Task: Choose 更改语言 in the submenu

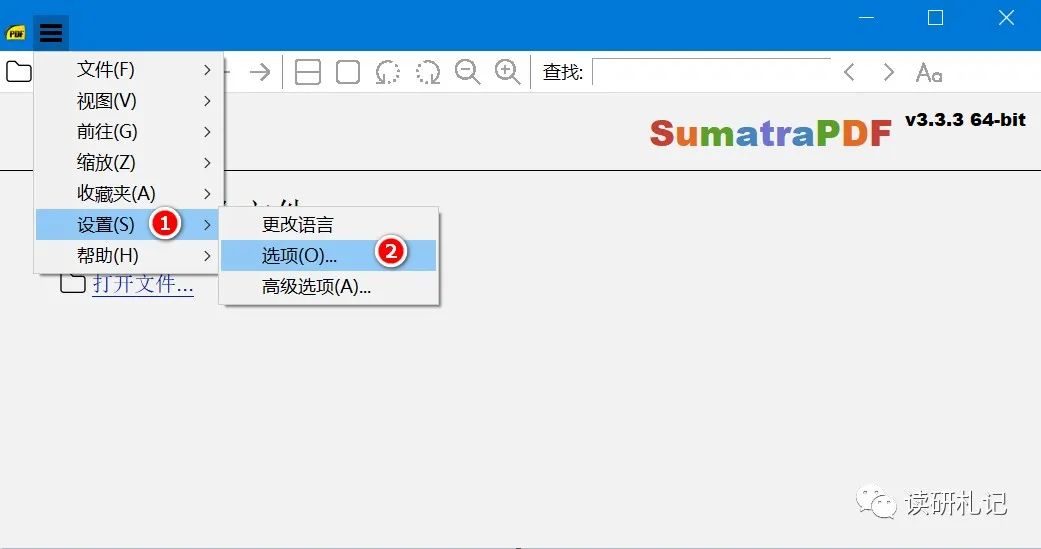Action: [329, 224]
